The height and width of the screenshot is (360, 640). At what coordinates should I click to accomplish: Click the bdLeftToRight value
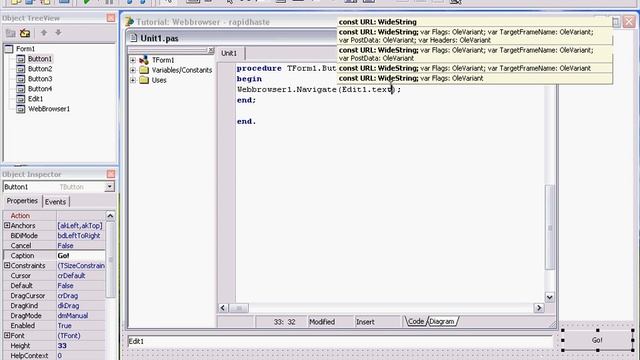click(79, 236)
